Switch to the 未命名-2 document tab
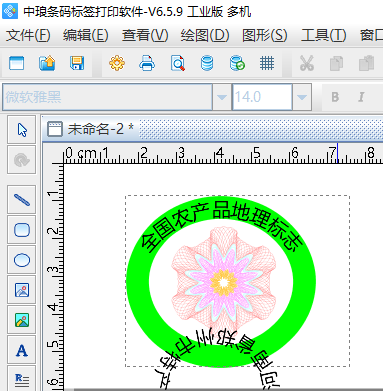383x391 pixels. 91,129
